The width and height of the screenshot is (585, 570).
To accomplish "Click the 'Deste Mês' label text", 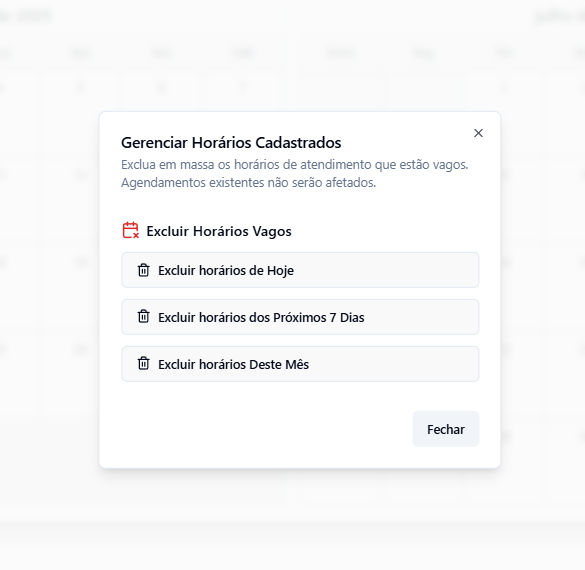I will coord(279,364).
